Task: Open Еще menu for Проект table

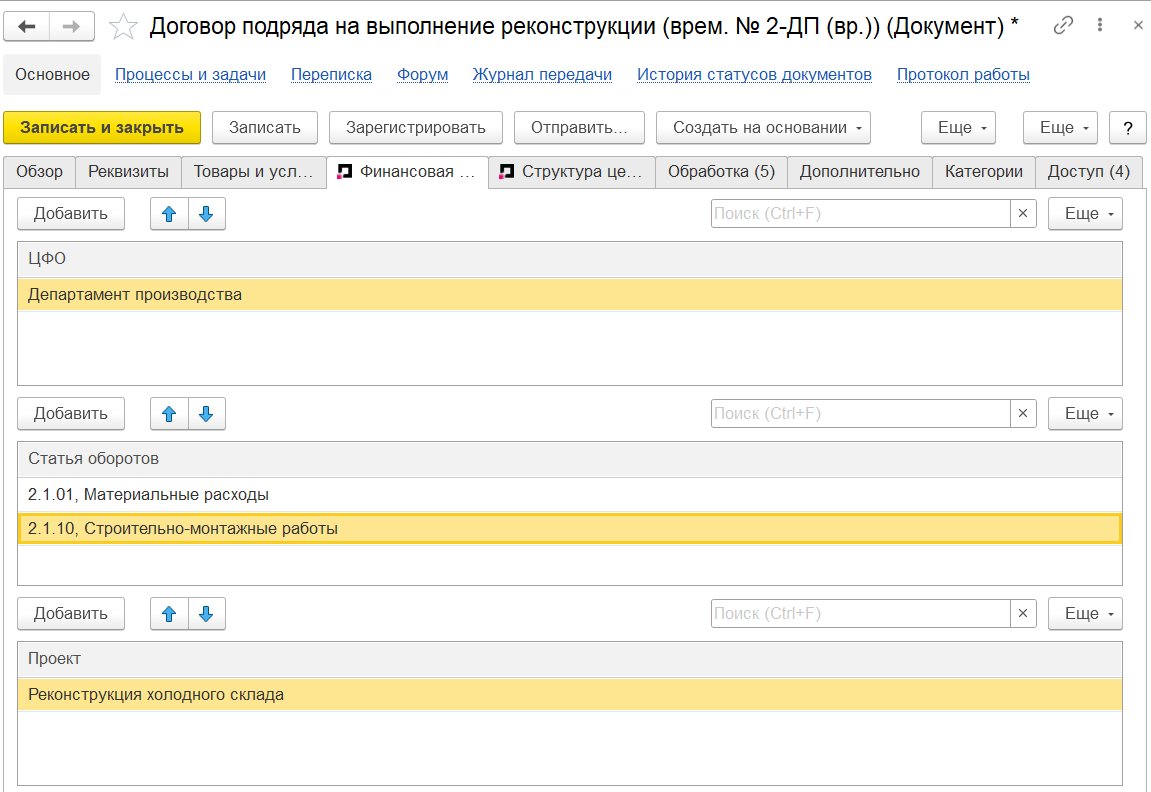Action: pyautogui.click(x=1085, y=614)
